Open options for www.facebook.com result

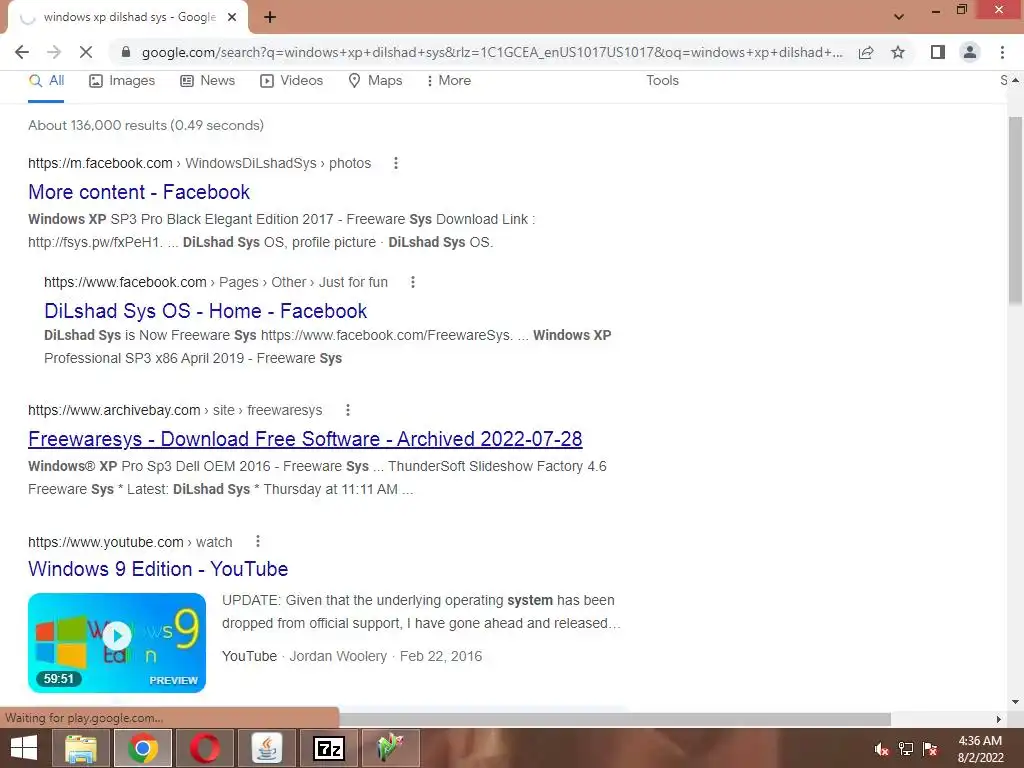[x=412, y=282]
